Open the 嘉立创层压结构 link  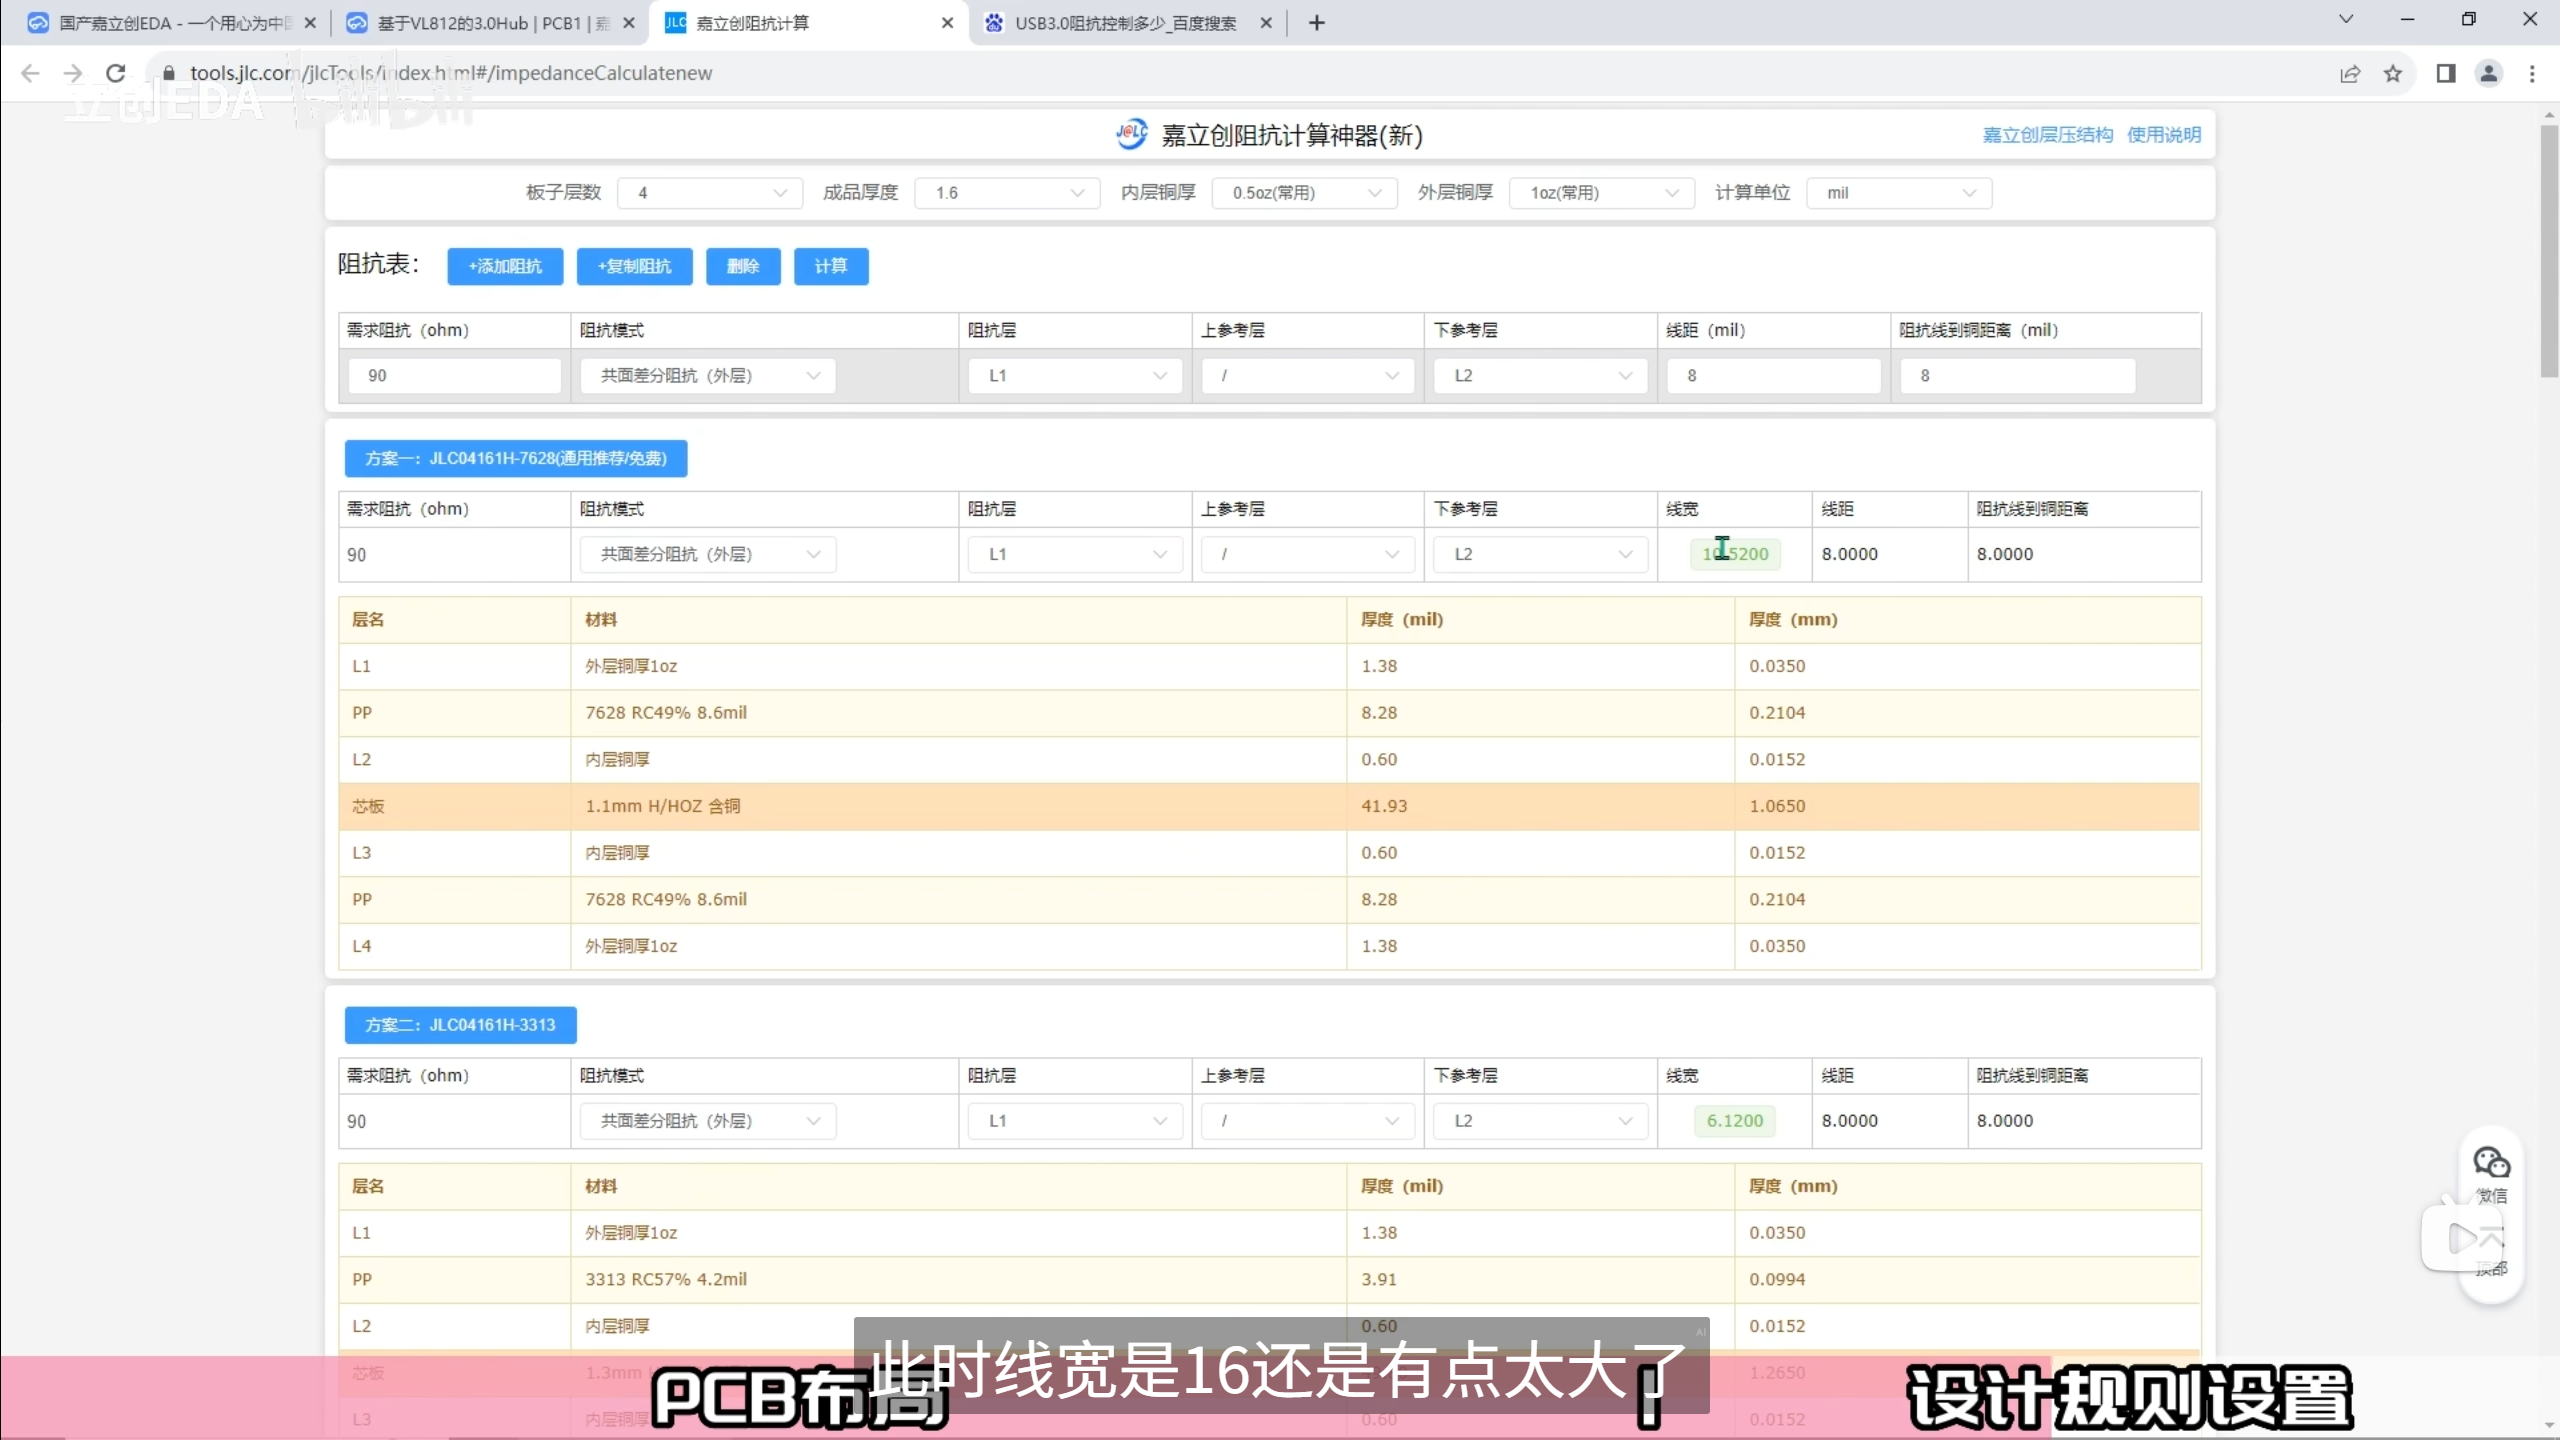tap(2047, 135)
